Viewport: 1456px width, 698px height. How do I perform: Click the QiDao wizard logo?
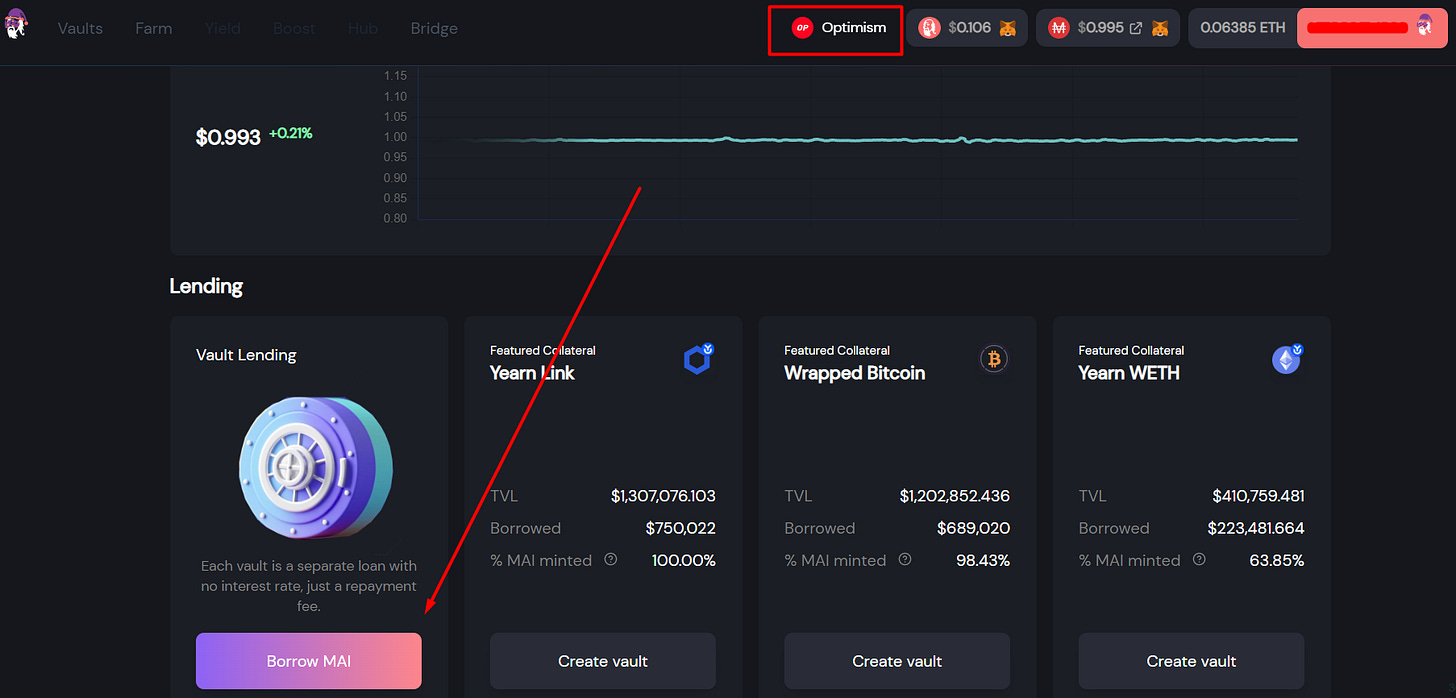click(16, 24)
